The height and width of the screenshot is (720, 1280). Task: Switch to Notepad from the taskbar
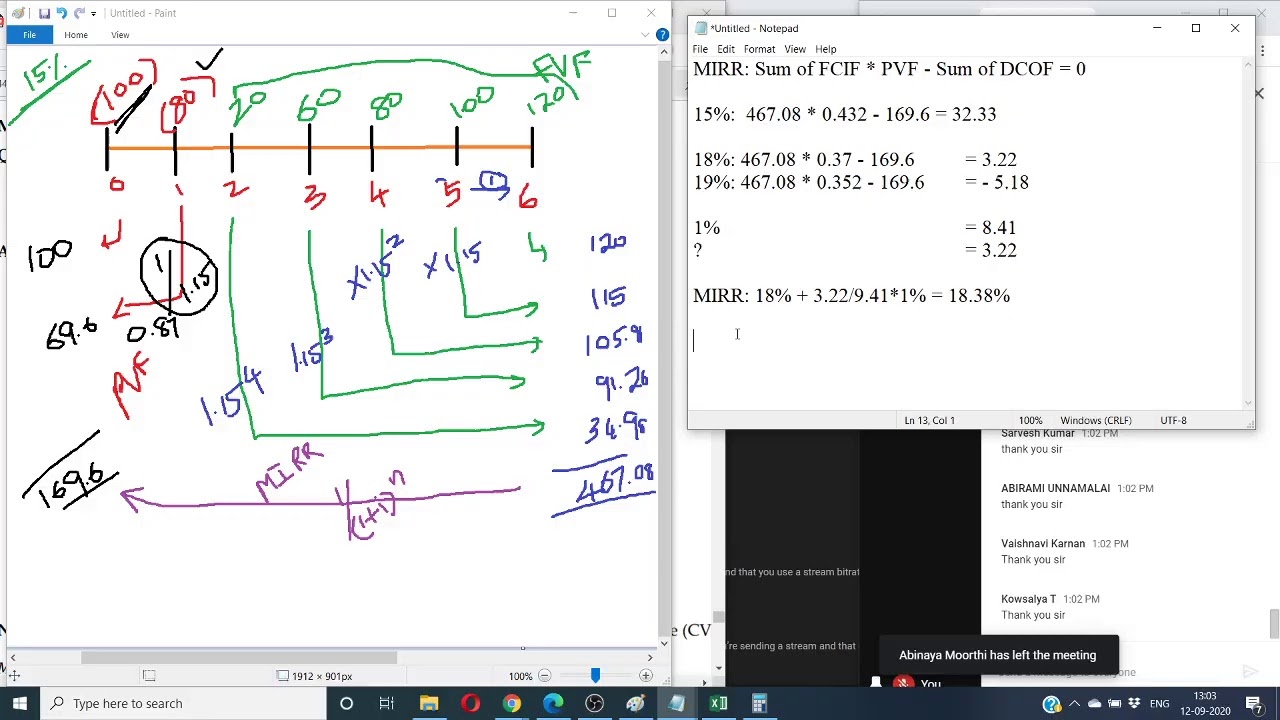677,703
